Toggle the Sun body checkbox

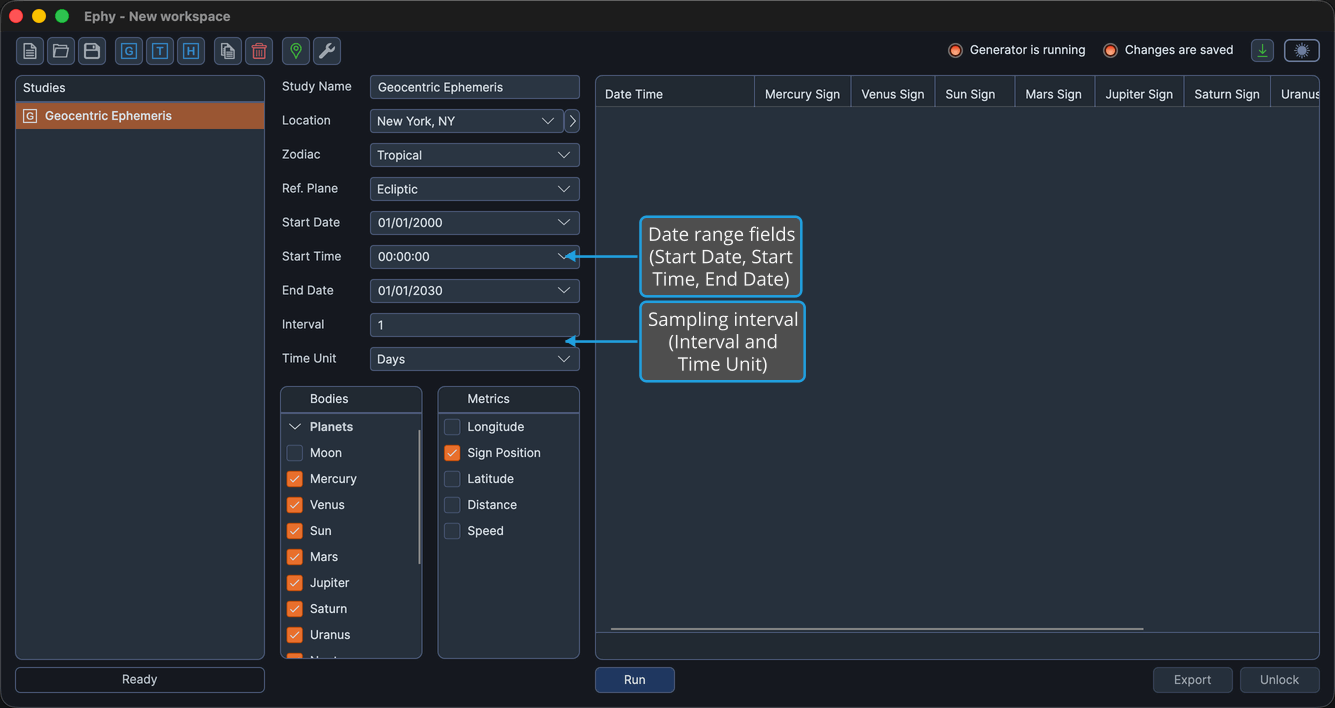point(295,531)
